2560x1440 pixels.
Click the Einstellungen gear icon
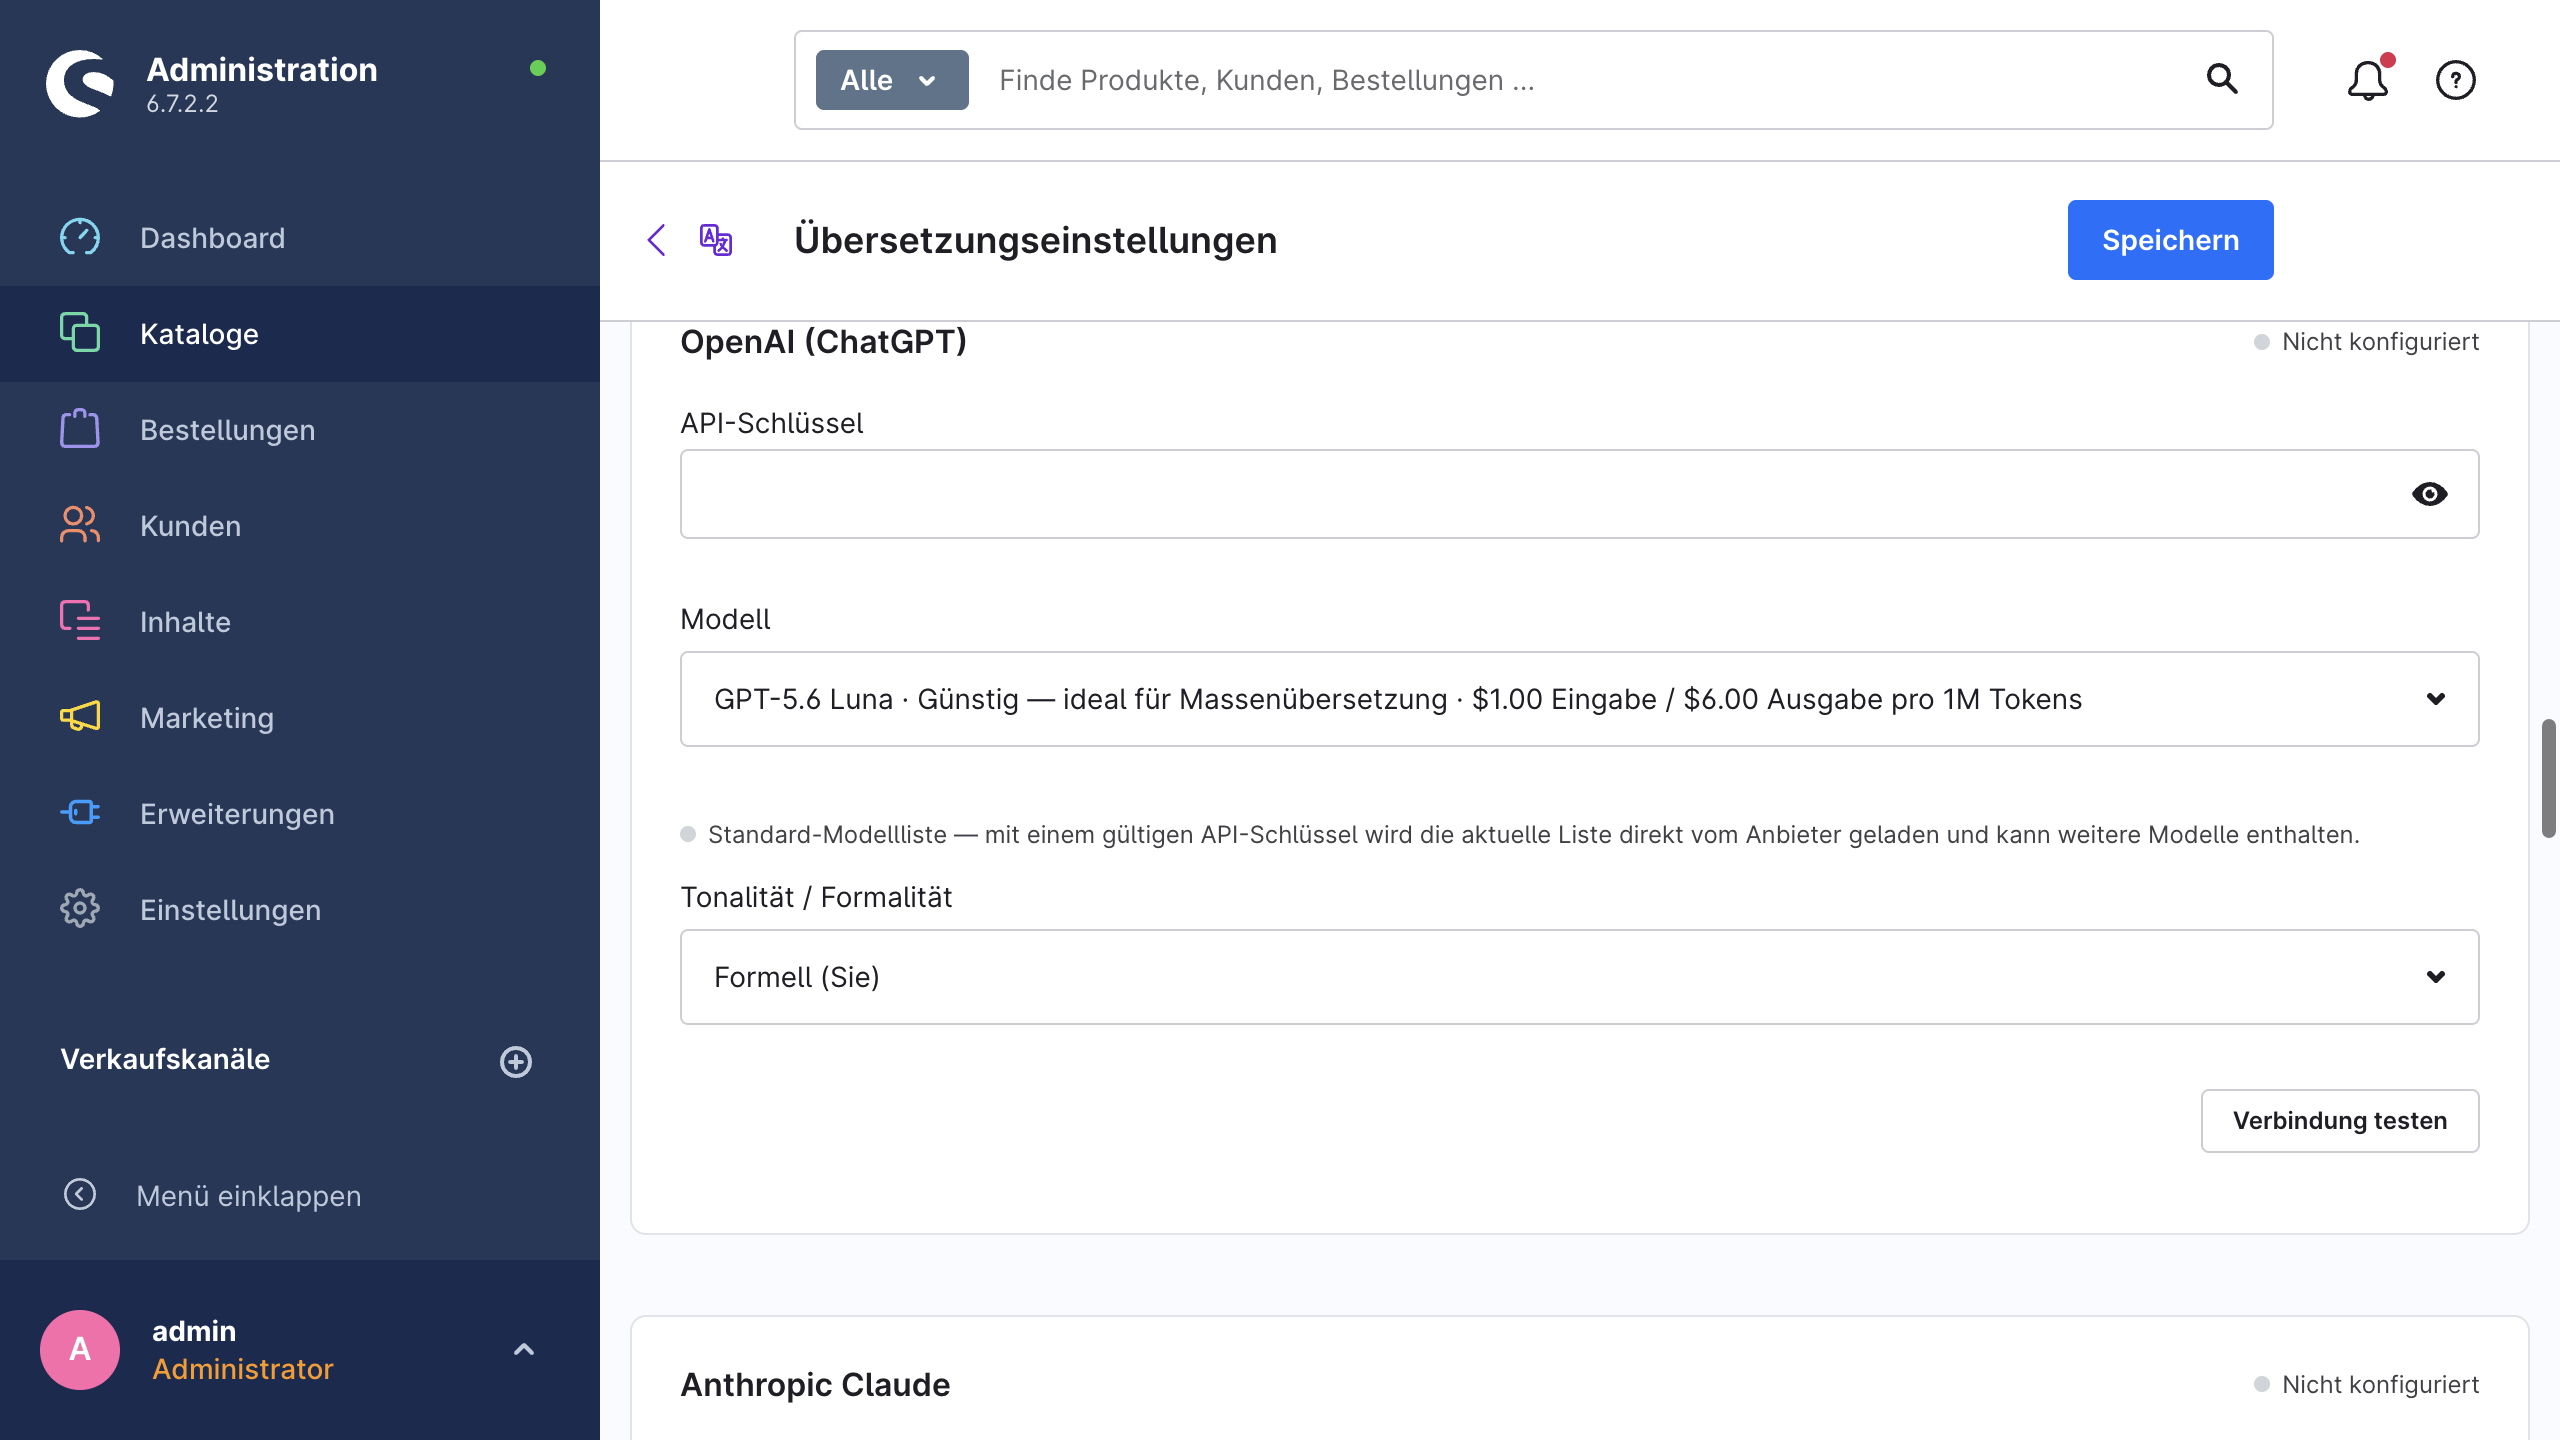tap(80, 909)
